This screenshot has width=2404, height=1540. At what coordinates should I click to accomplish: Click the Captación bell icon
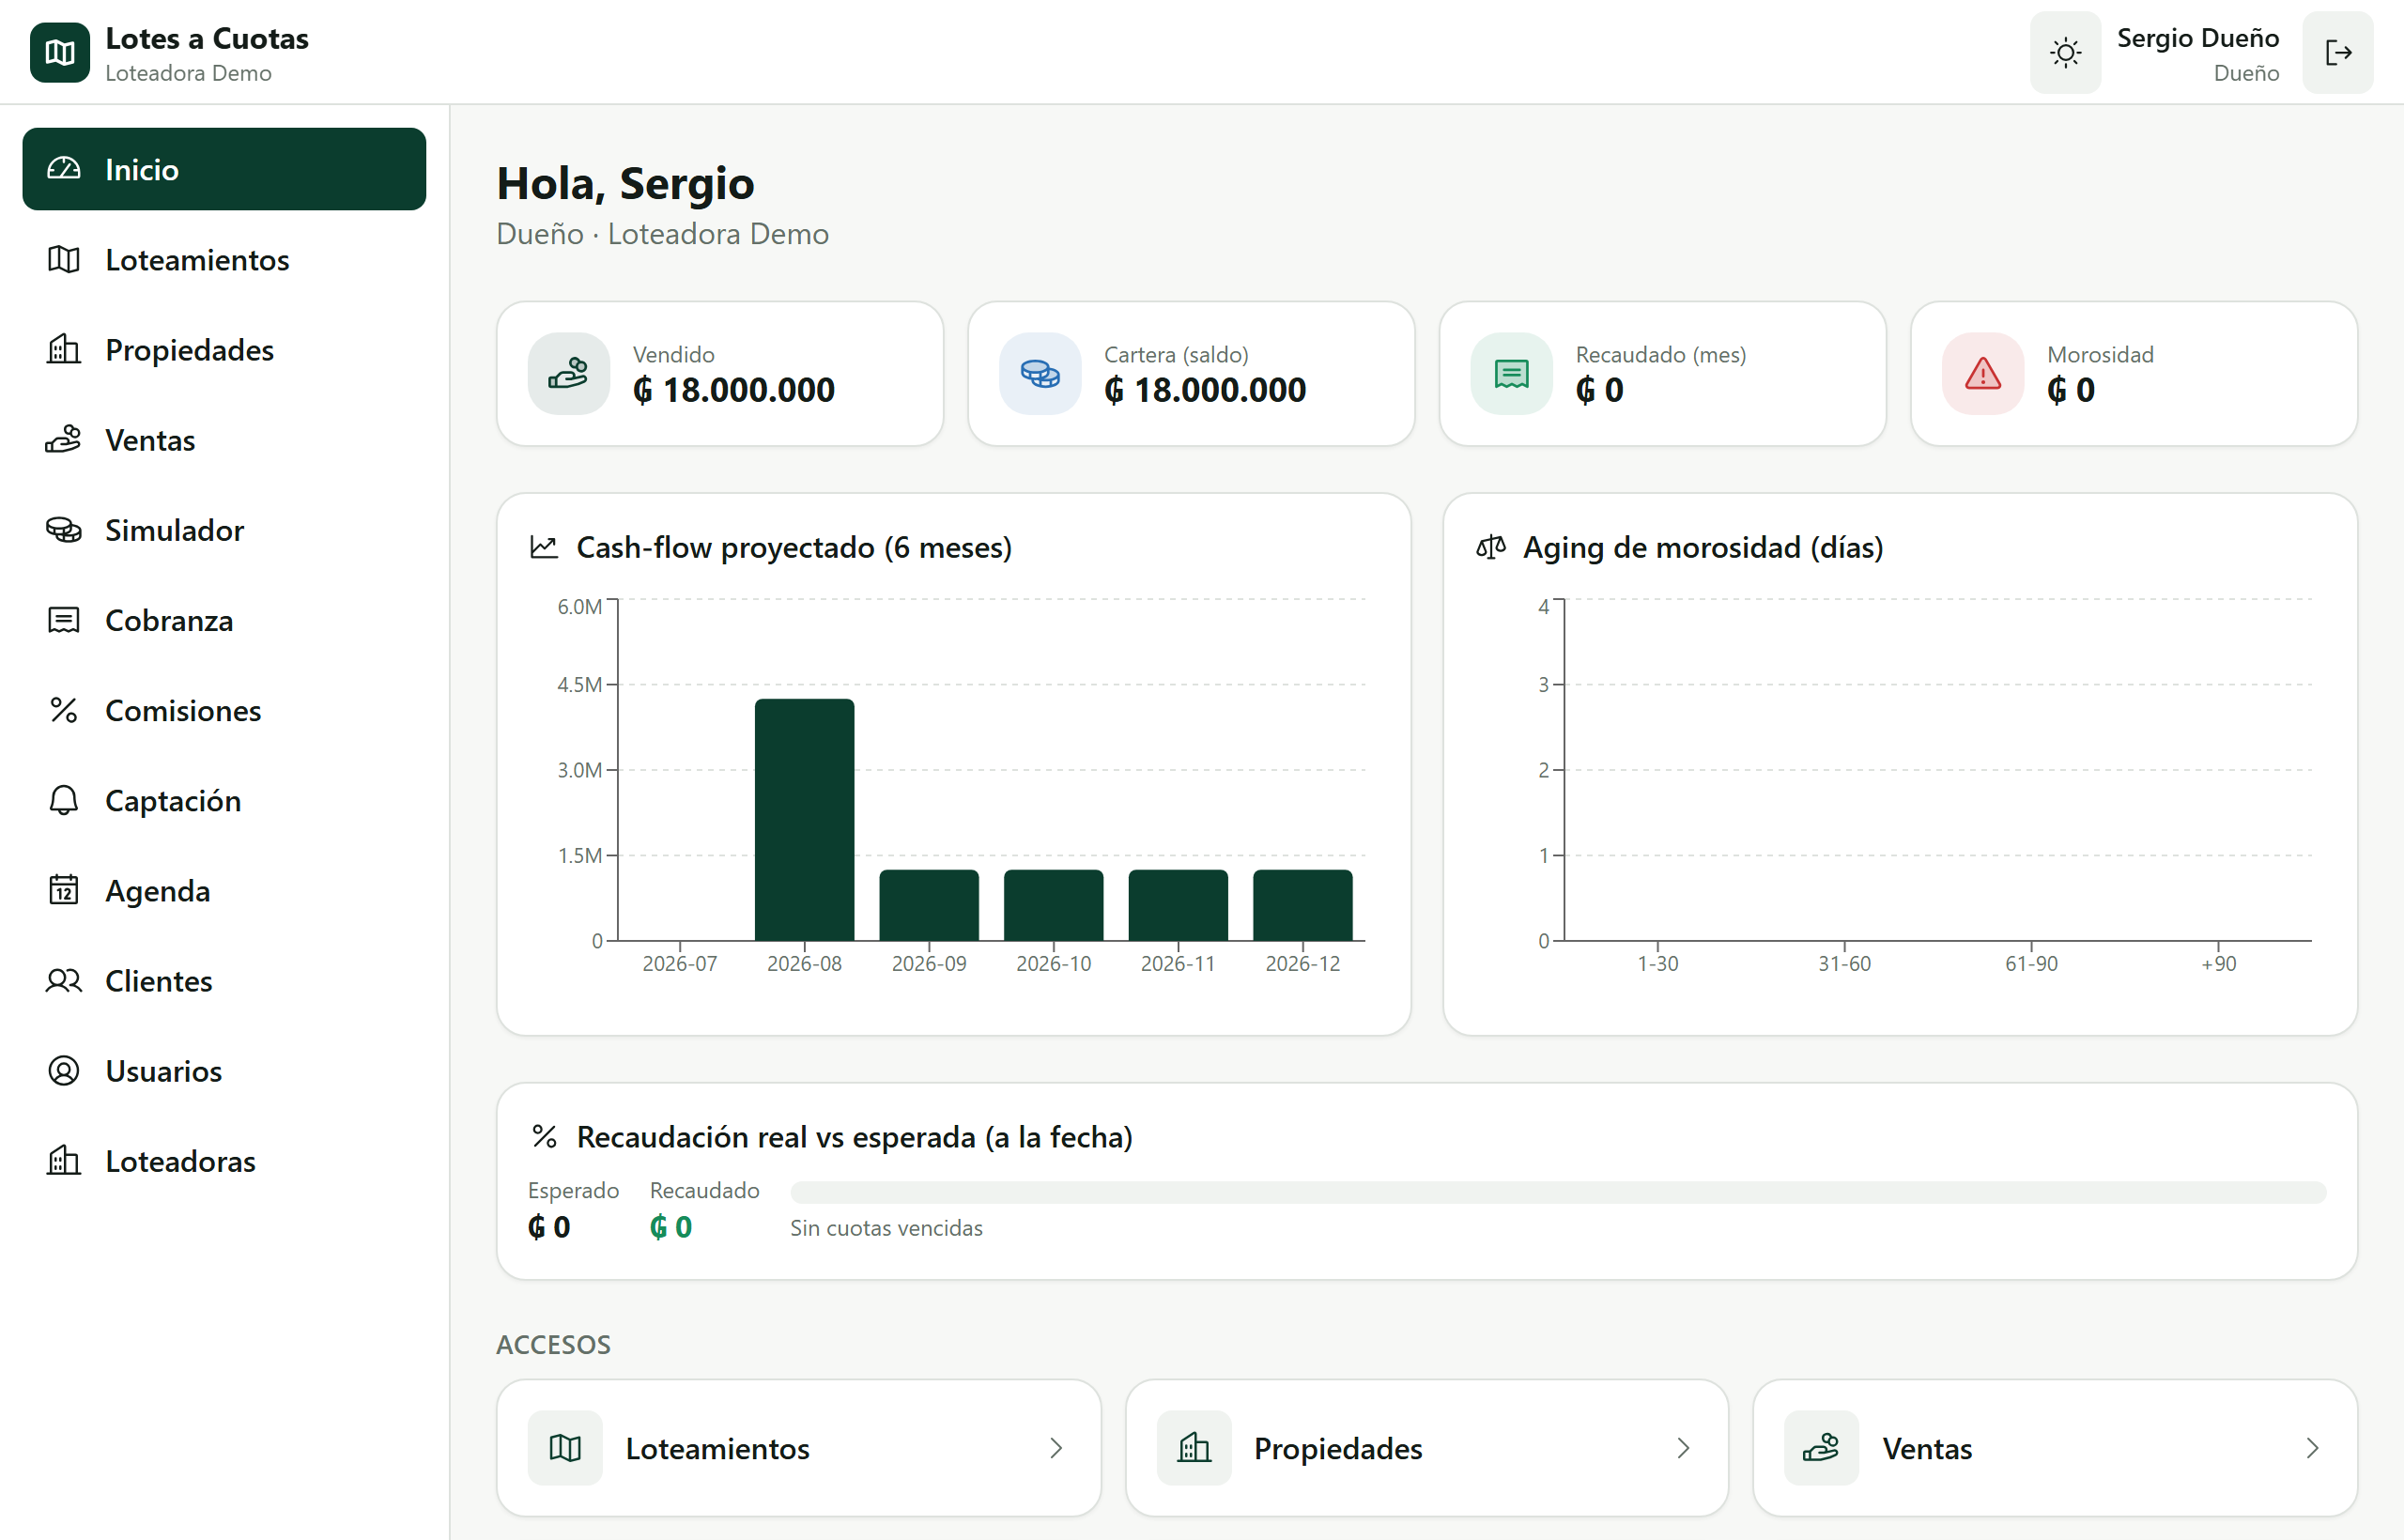[x=64, y=800]
